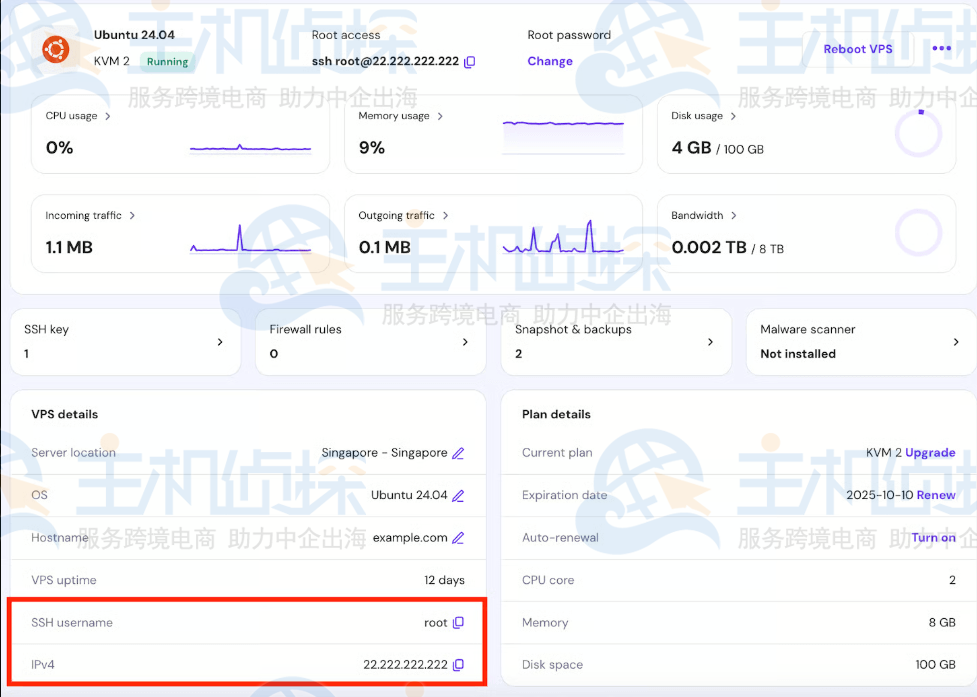The image size is (977, 697).
Task: Renew the plan expiration date
Action: pyautogui.click(x=936, y=495)
